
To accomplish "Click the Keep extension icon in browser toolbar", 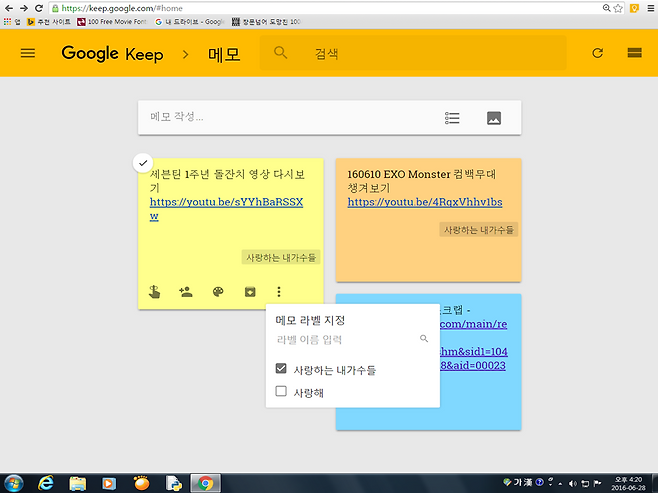I will tap(634, 8).
